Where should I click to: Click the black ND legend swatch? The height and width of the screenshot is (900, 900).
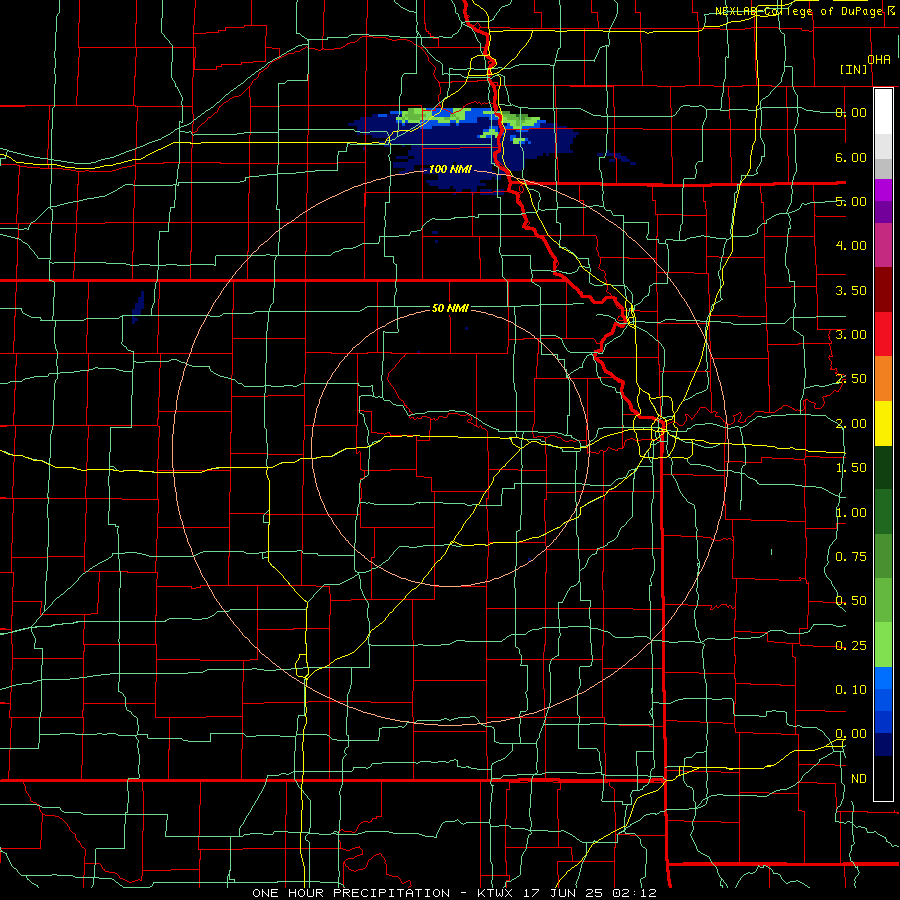883,778
